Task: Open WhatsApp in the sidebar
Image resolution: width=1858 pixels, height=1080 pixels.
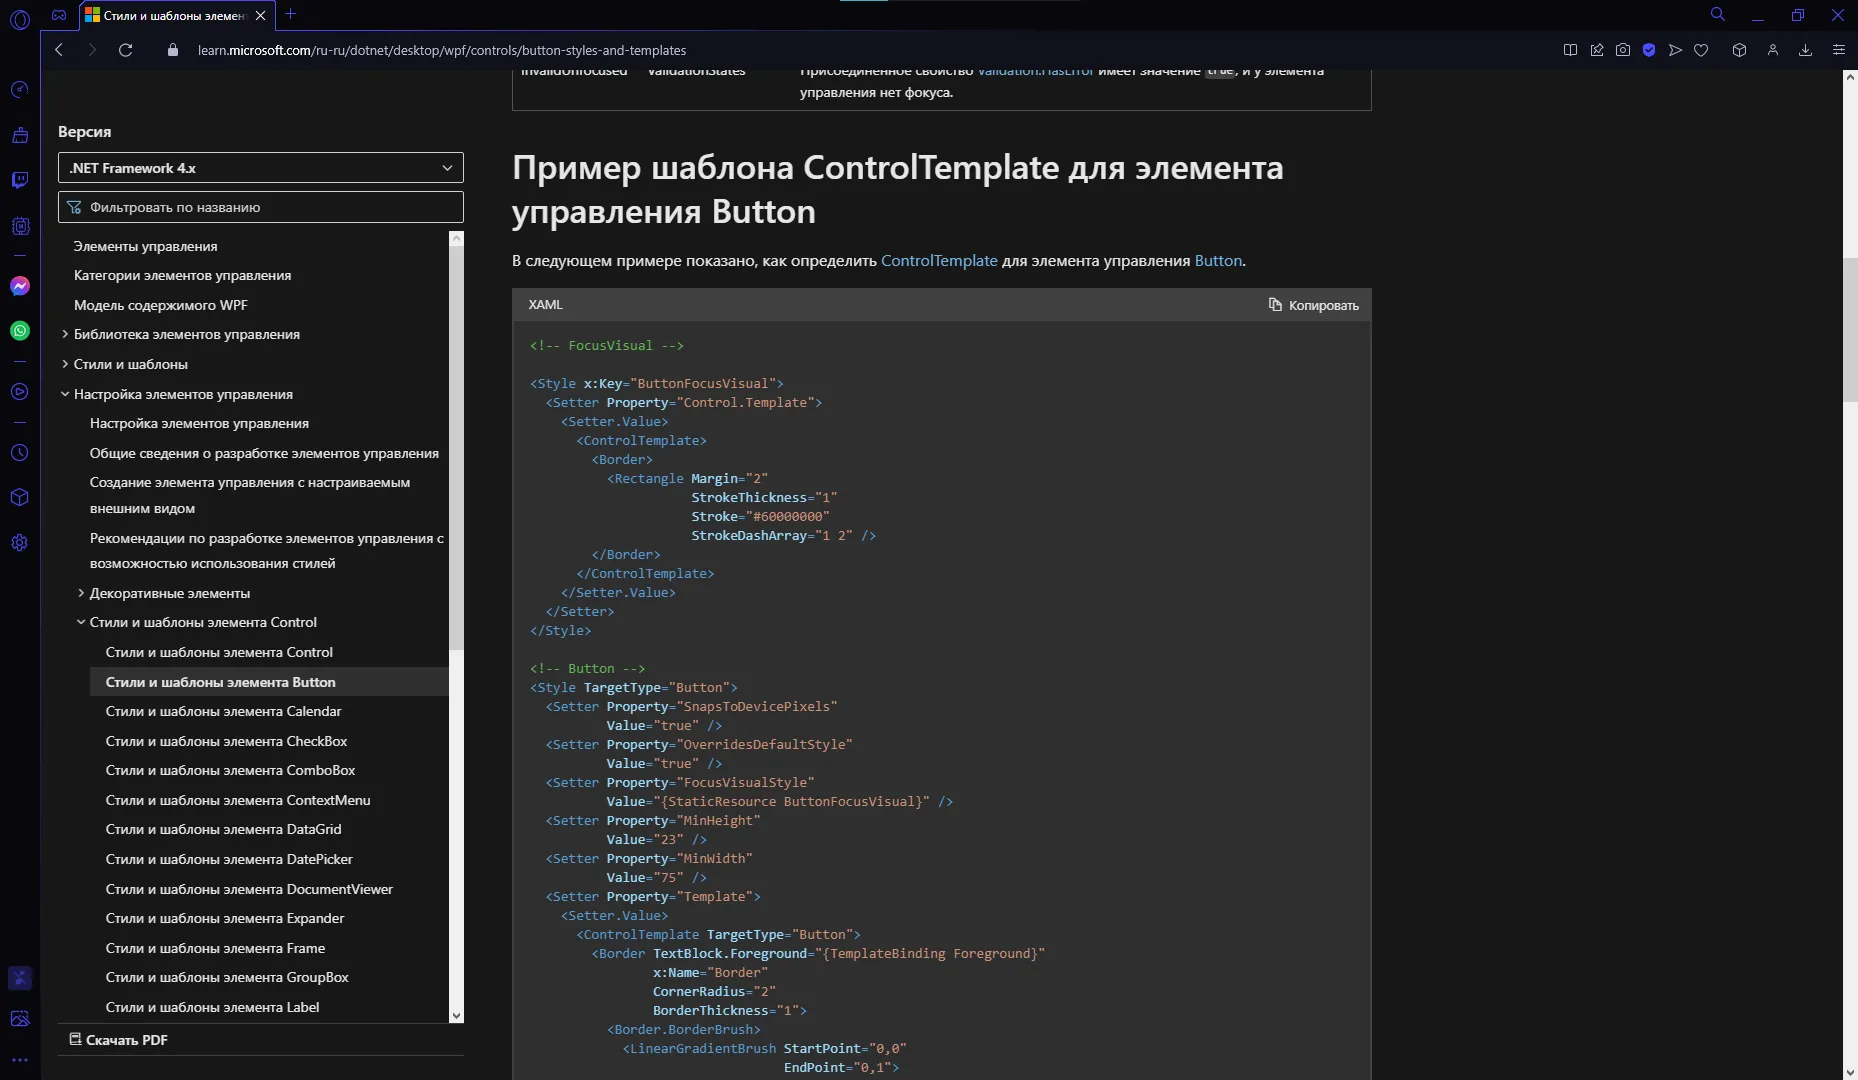Action: (20, 331)
